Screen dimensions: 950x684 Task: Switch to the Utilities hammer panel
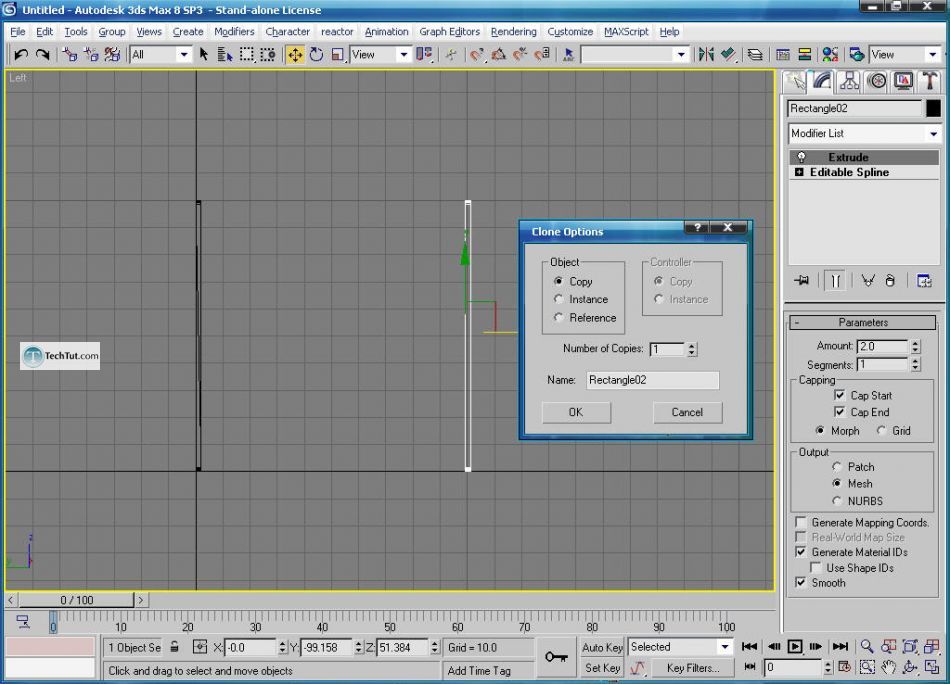pyautogui.click(x=929, y=81)
